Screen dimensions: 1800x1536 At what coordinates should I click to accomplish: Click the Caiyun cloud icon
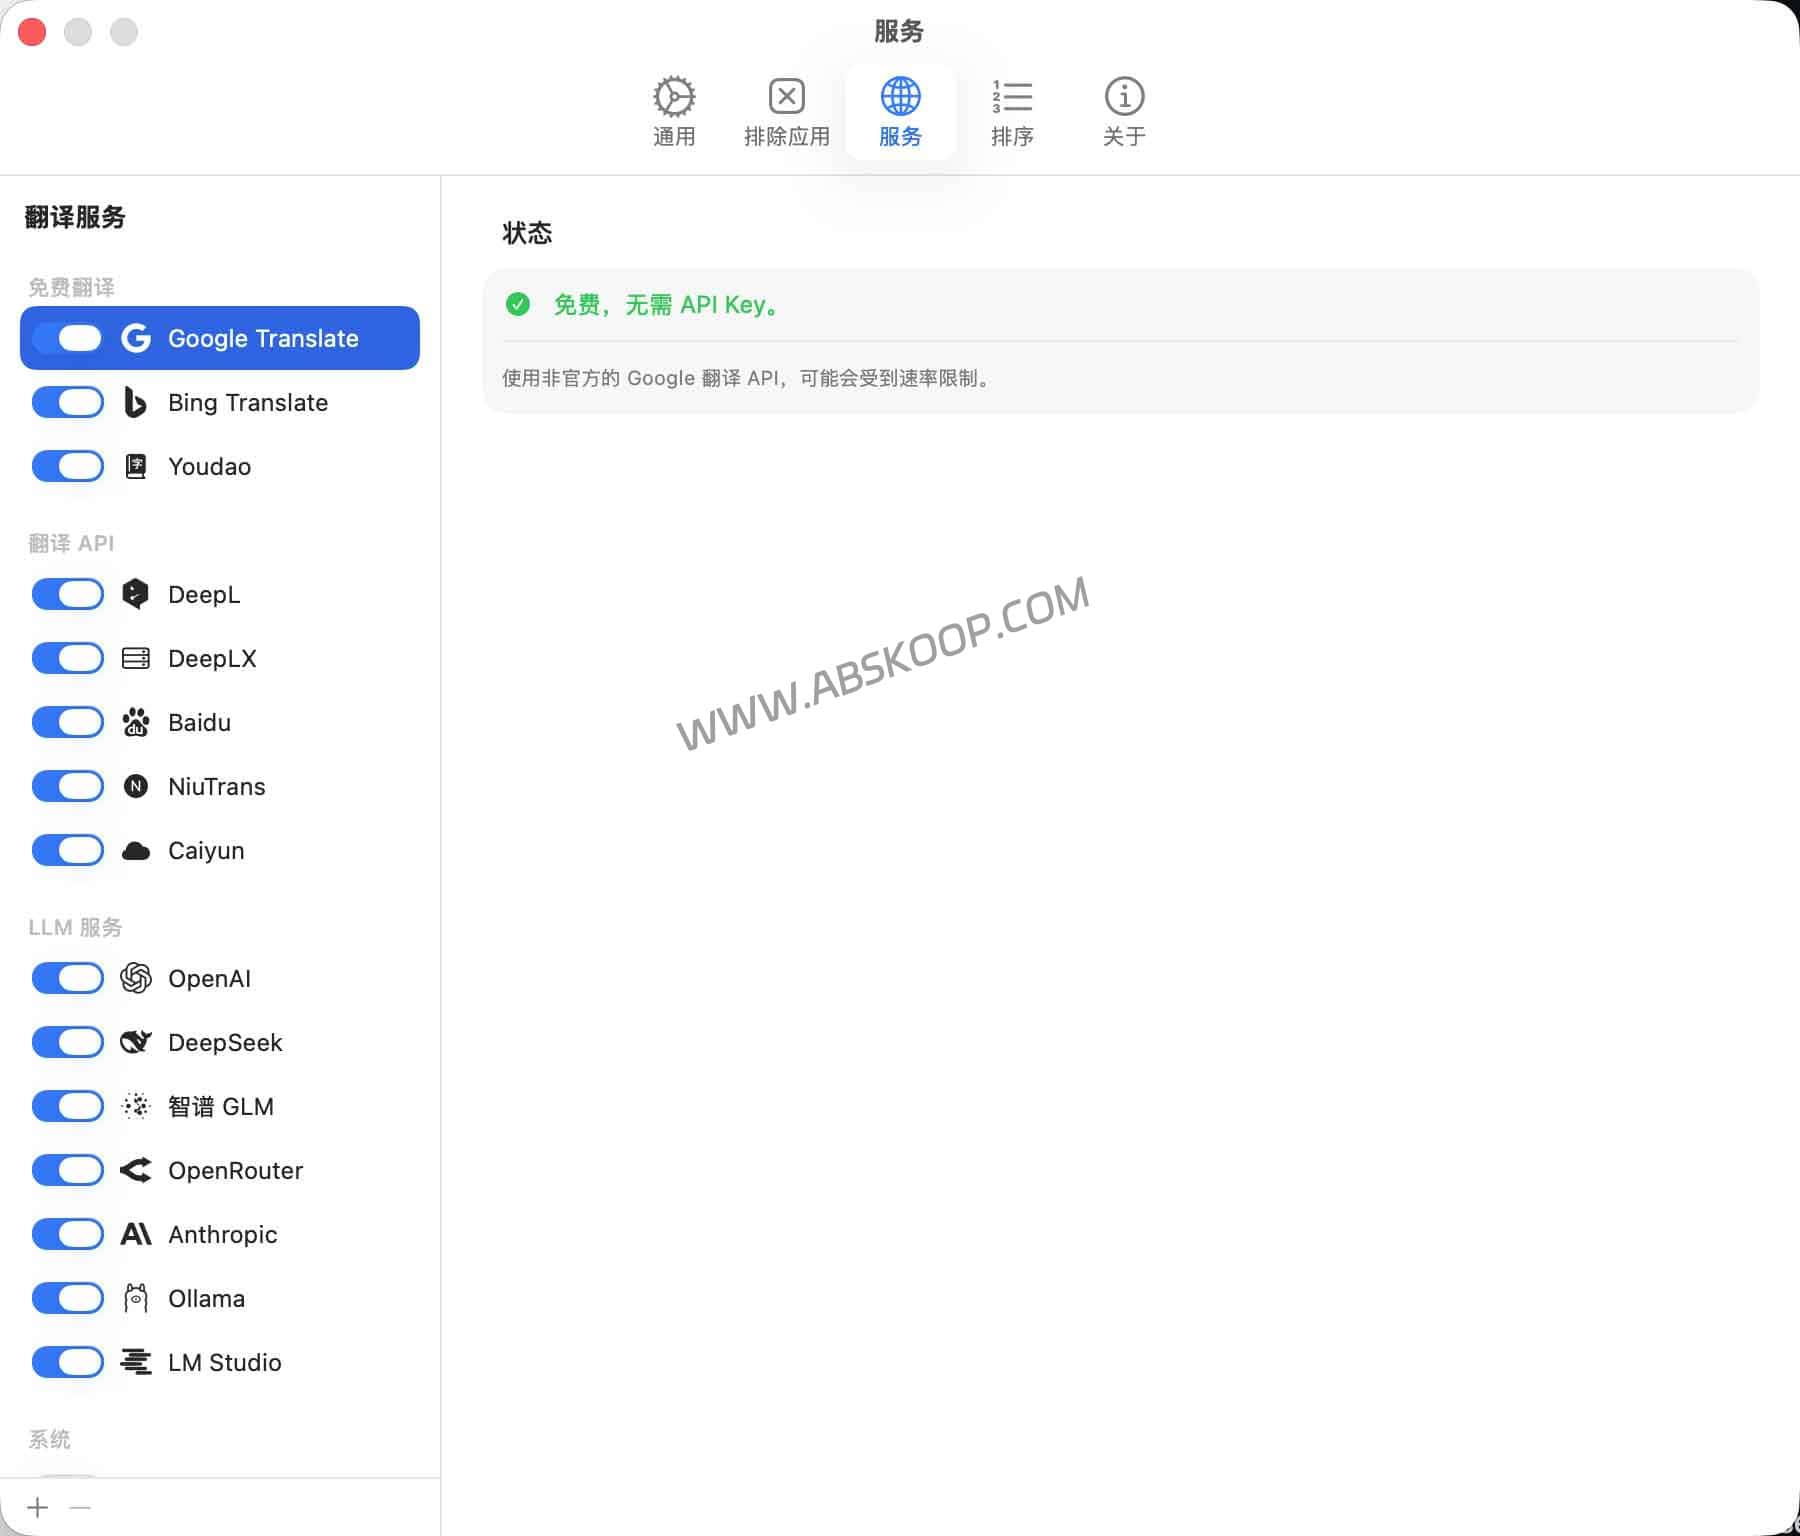coord(136,850)
